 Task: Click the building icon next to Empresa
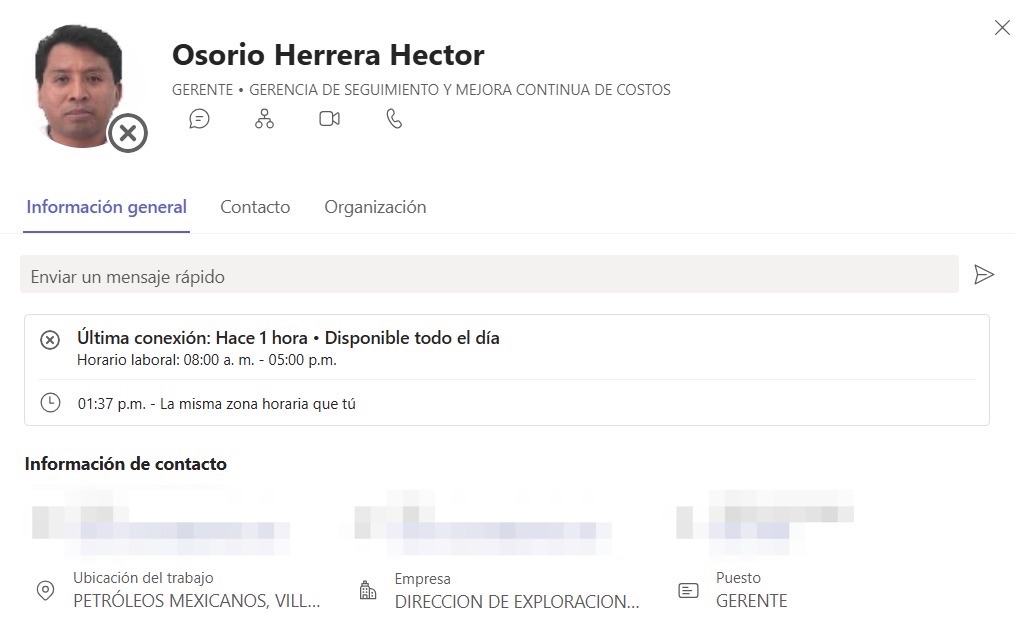point(367,591)
